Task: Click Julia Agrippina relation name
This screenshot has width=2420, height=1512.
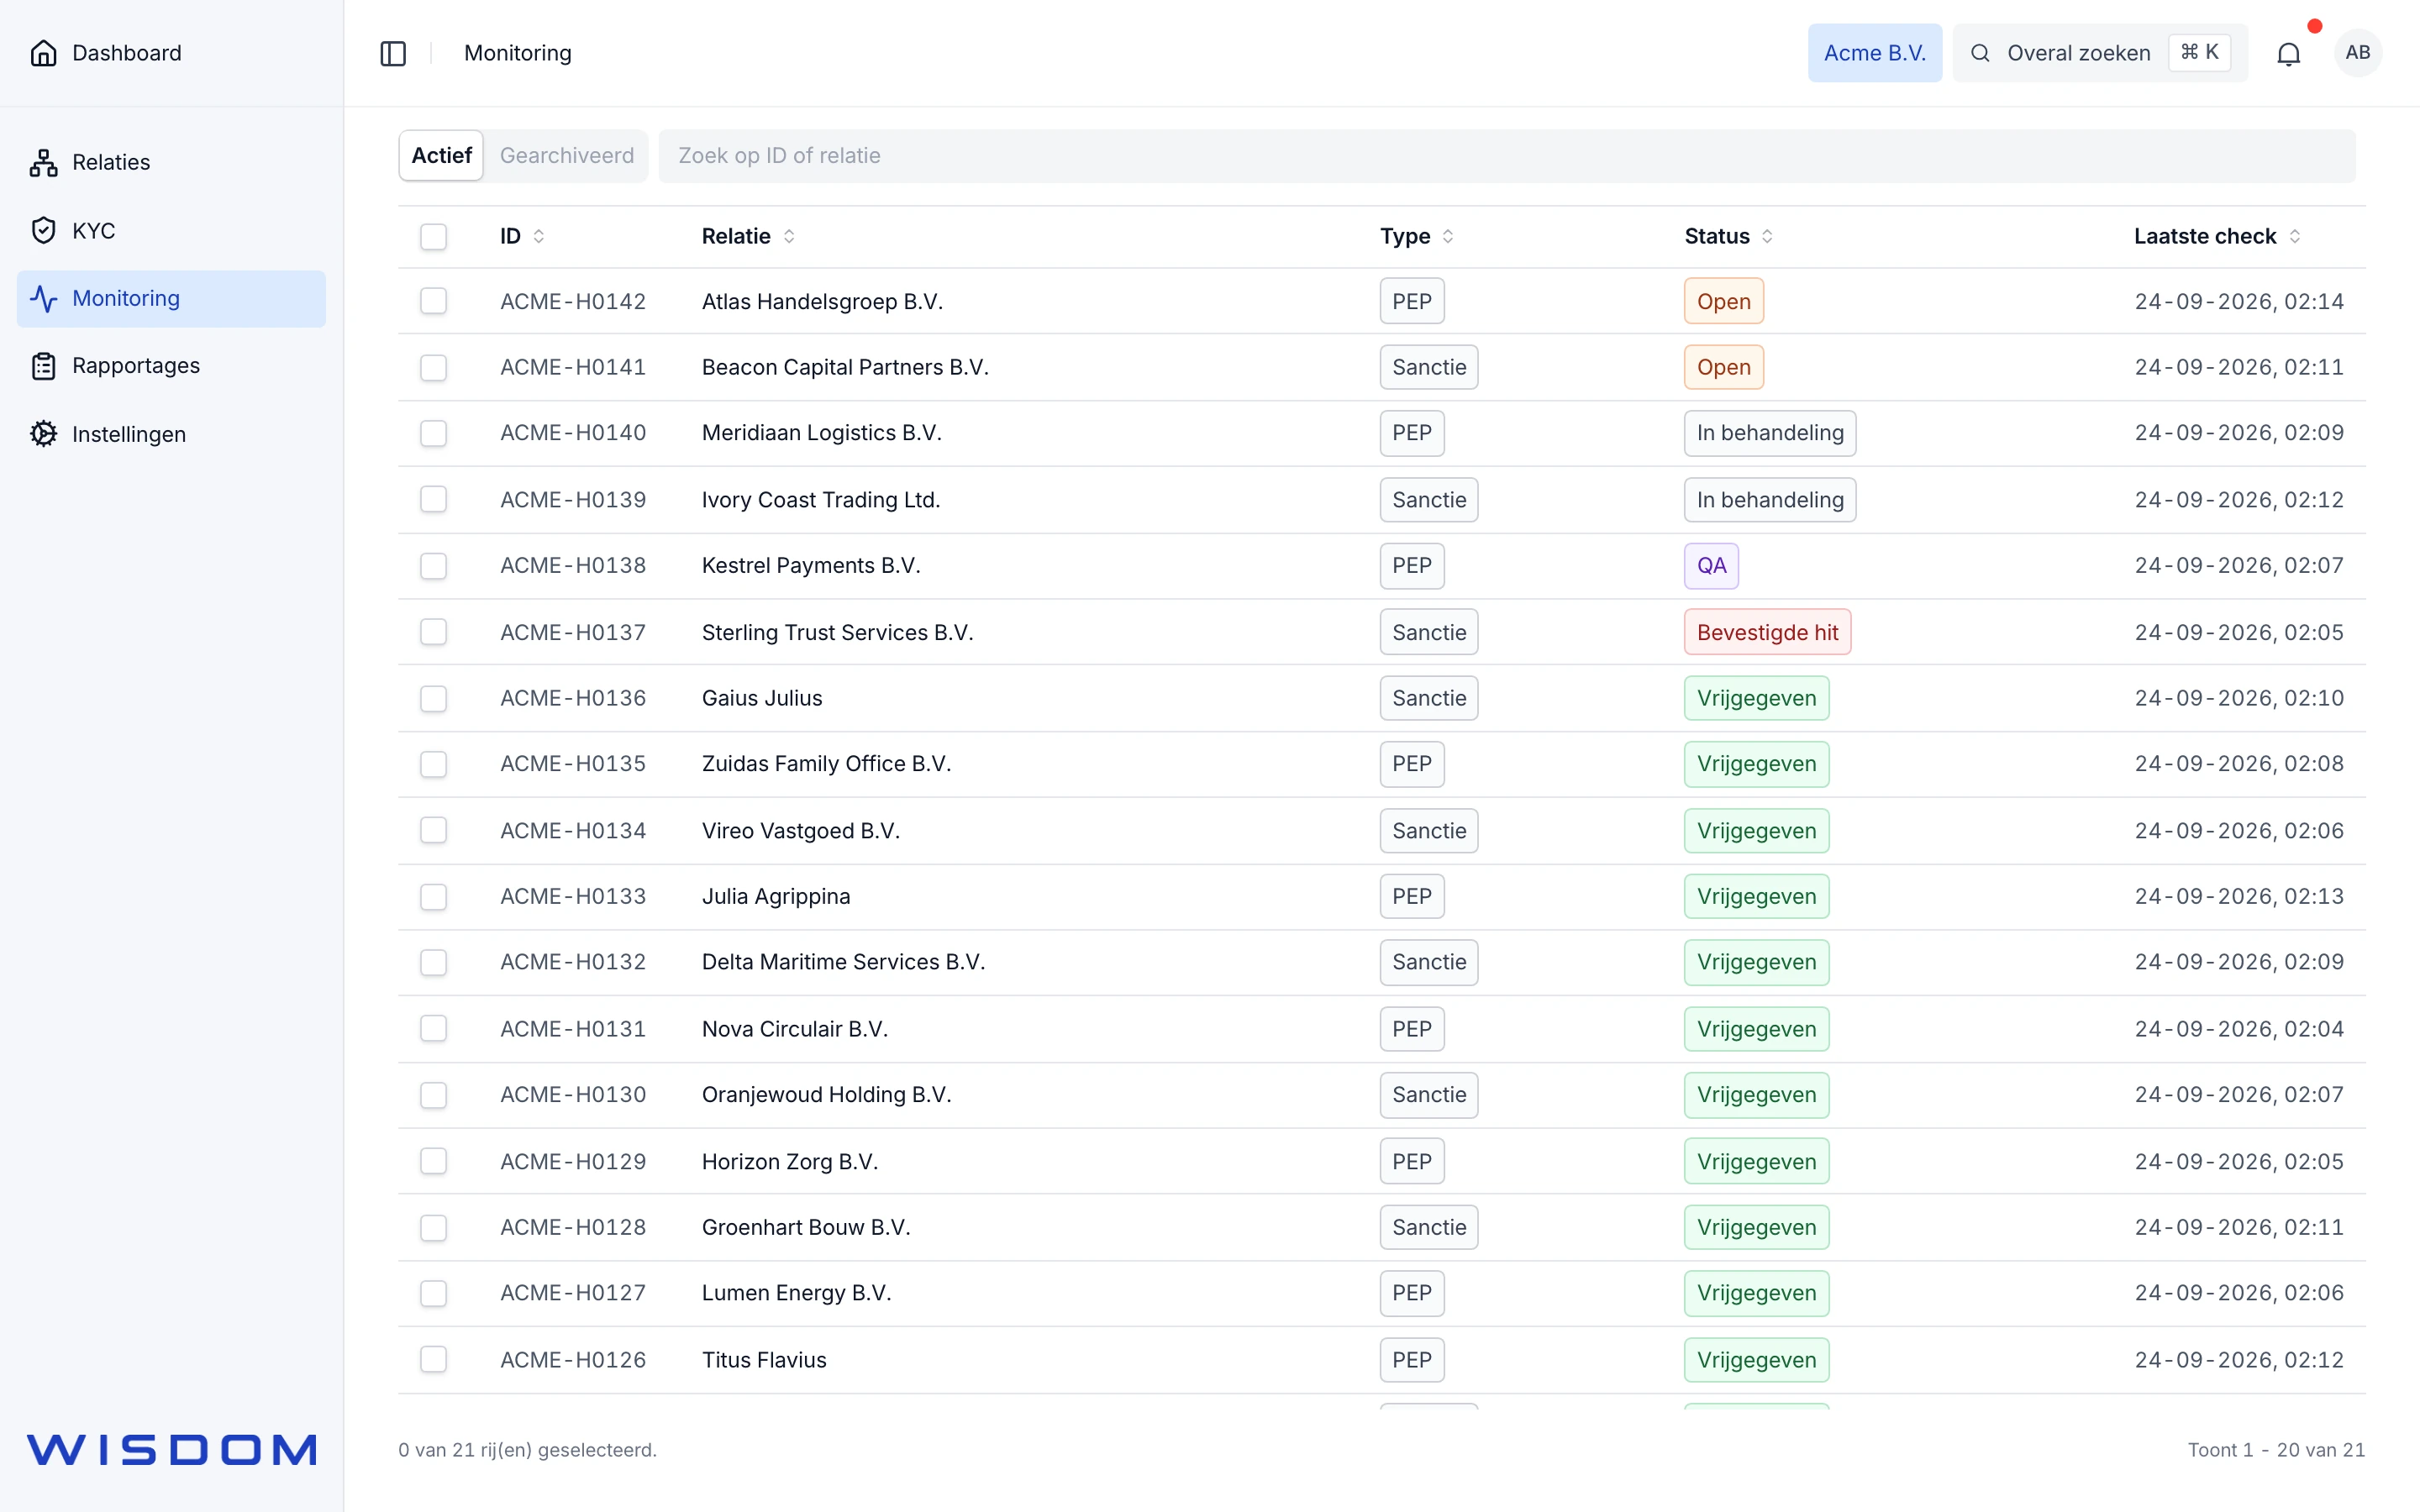Action: (775, 896)
